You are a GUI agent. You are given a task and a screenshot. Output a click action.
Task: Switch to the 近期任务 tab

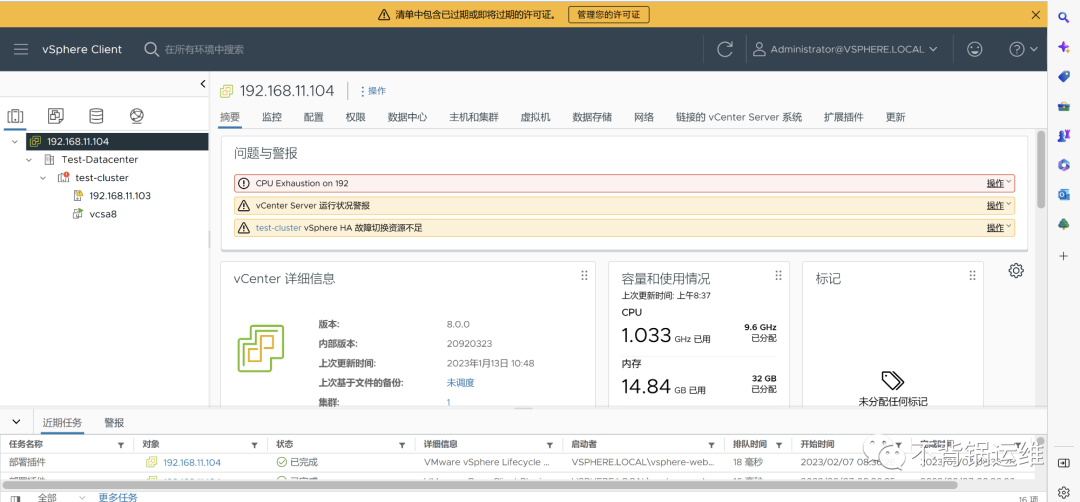(x=62, y=422)
